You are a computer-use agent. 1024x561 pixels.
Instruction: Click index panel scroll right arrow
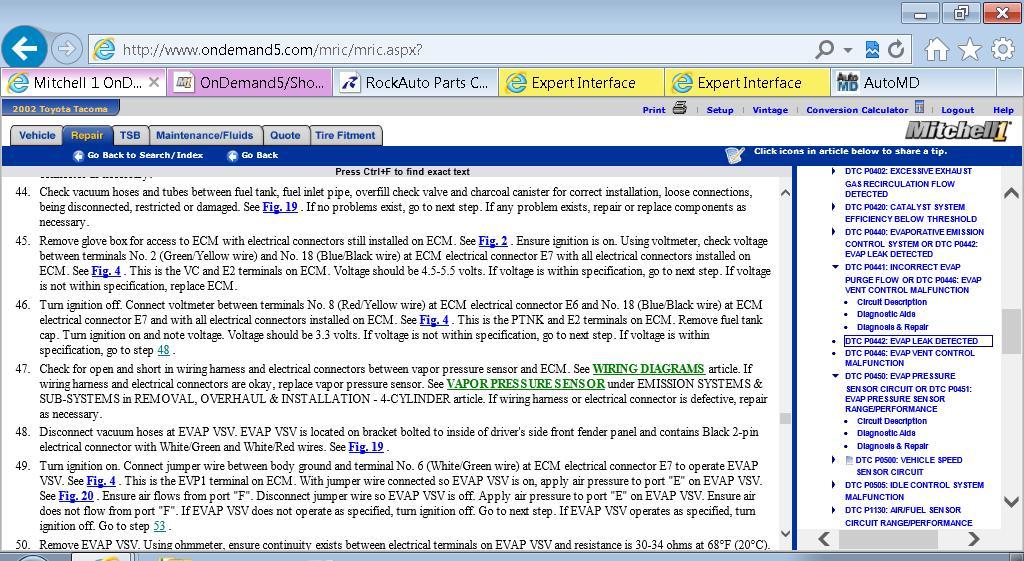point(973,539)
